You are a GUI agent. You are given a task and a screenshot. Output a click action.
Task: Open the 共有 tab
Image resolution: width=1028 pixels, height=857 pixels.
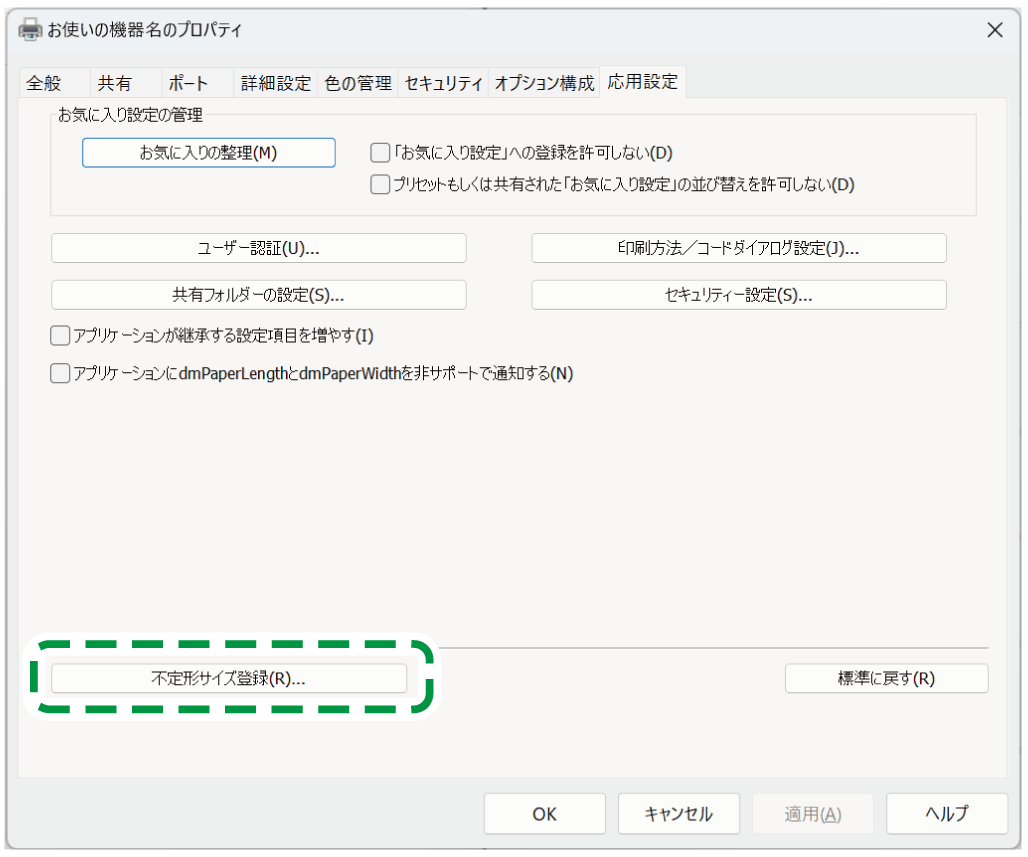tap(114, 84)
